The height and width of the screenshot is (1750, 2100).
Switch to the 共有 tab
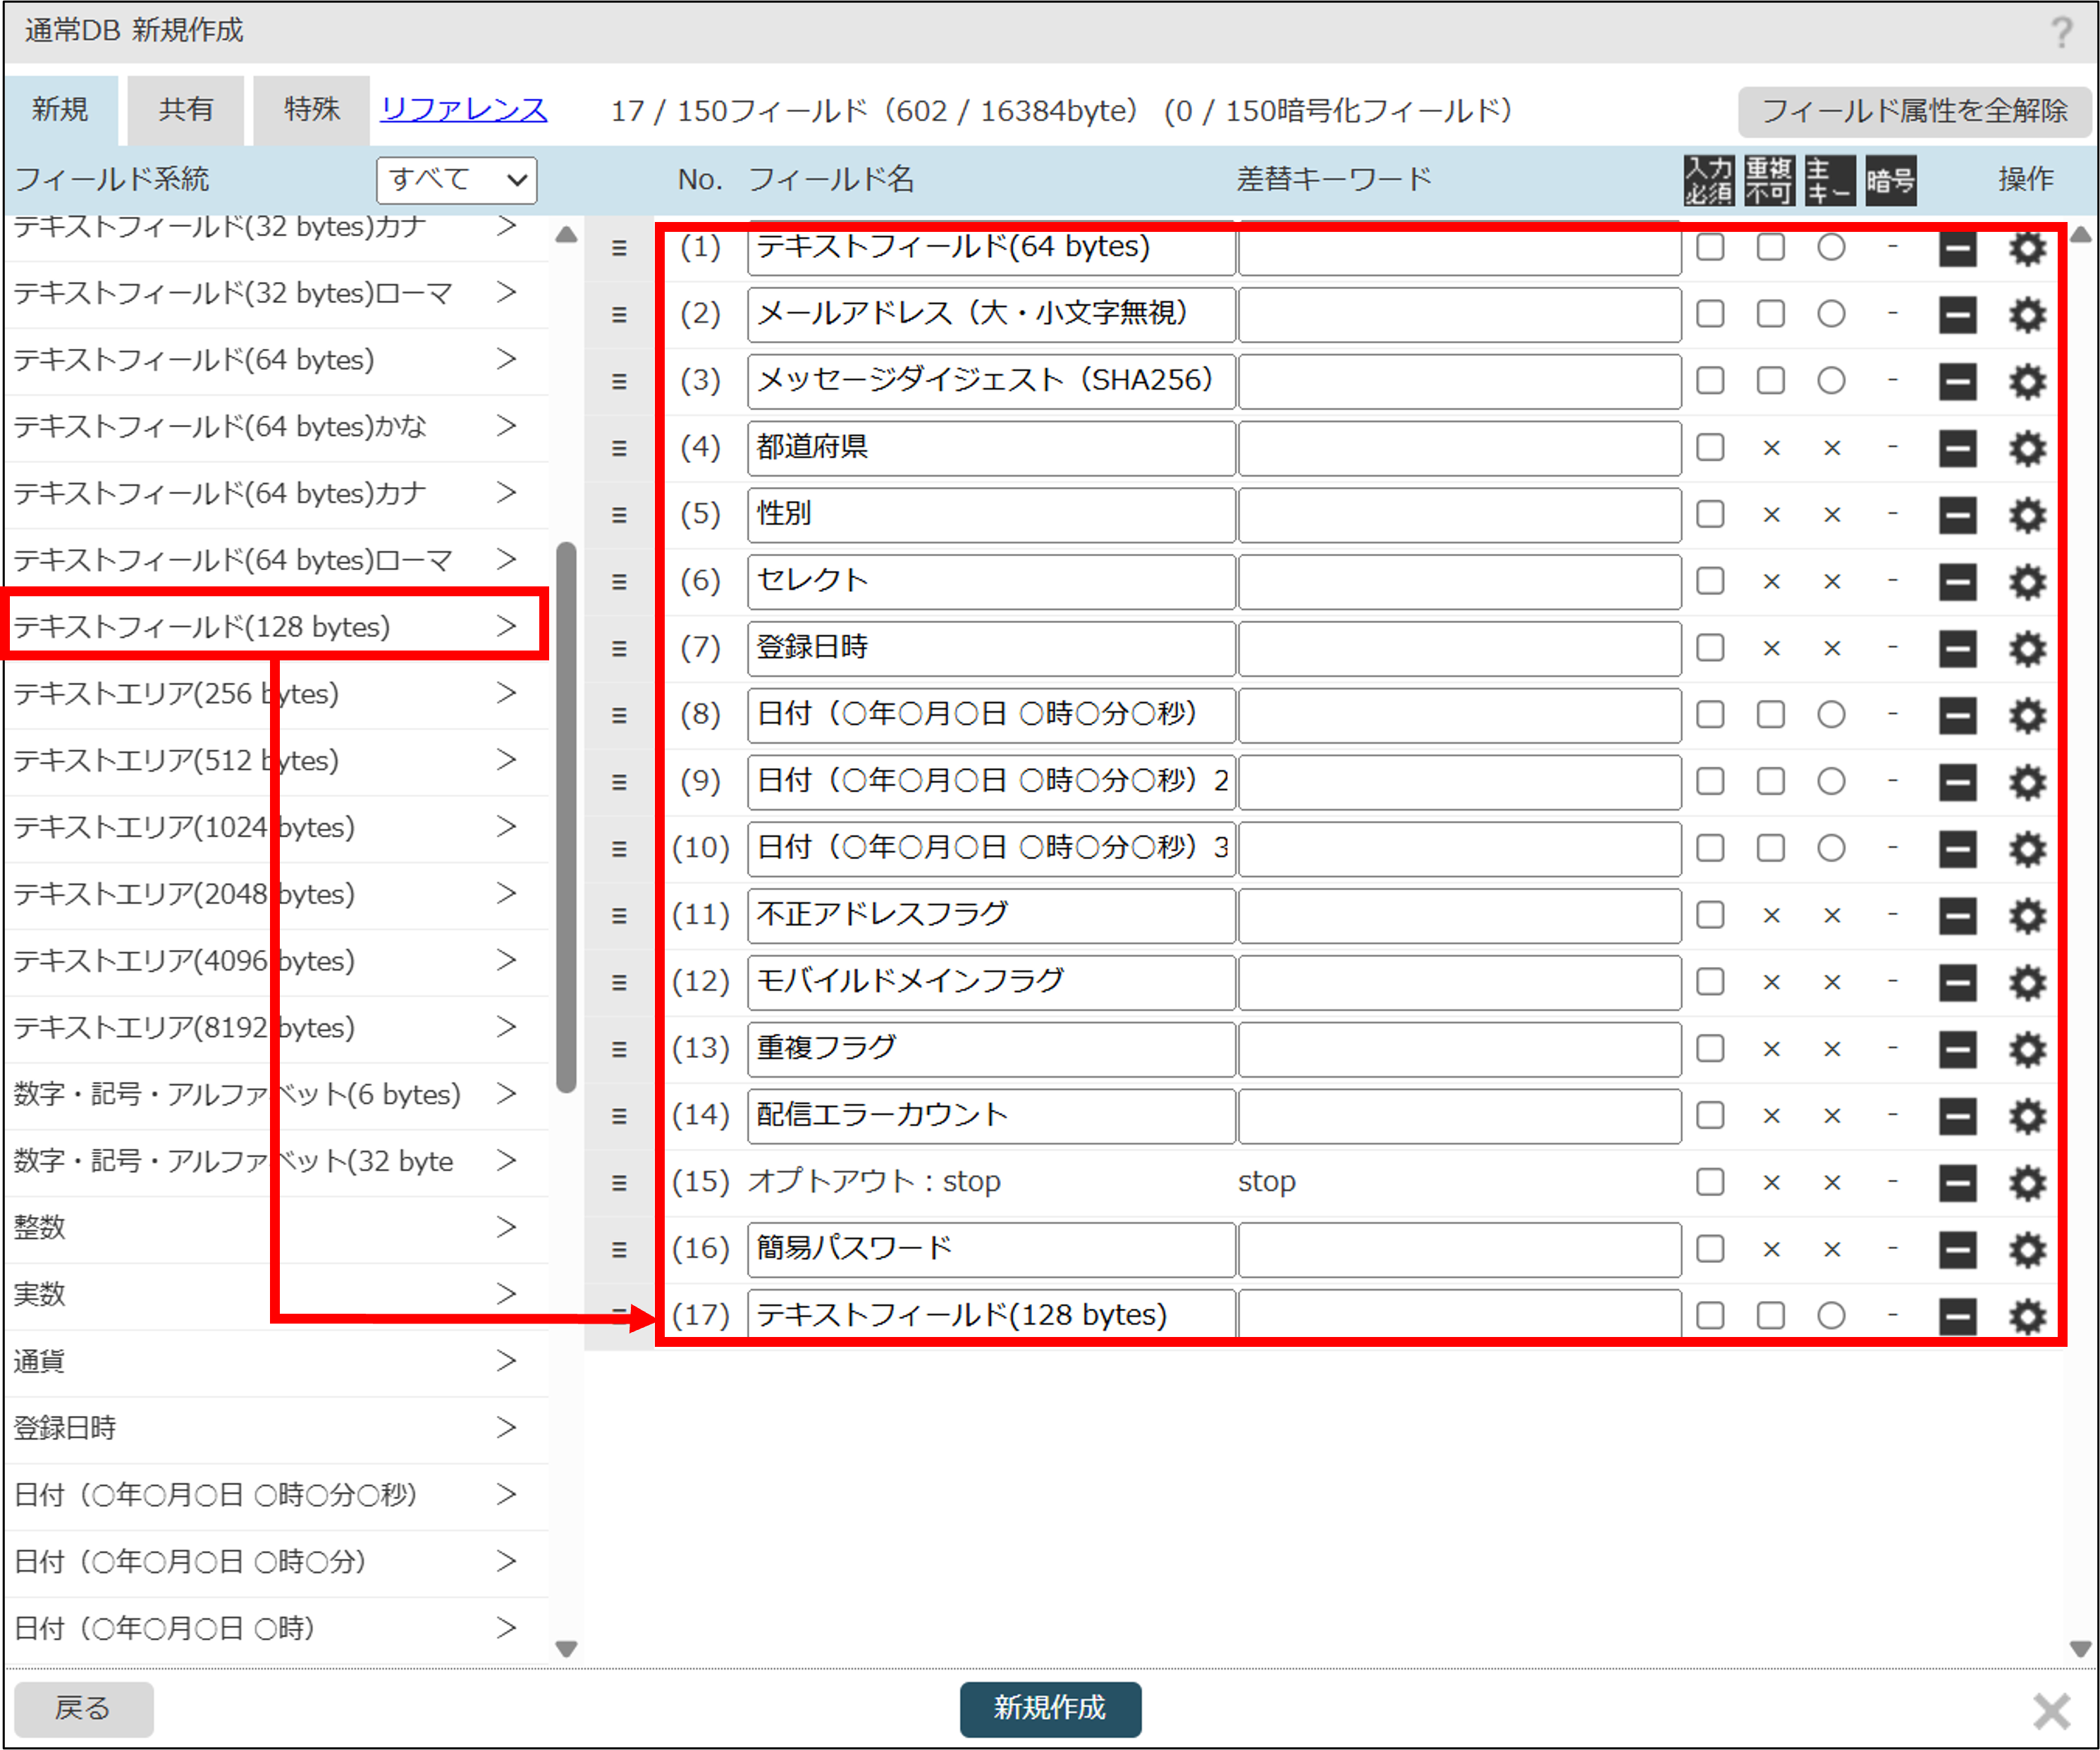[186, 109]
